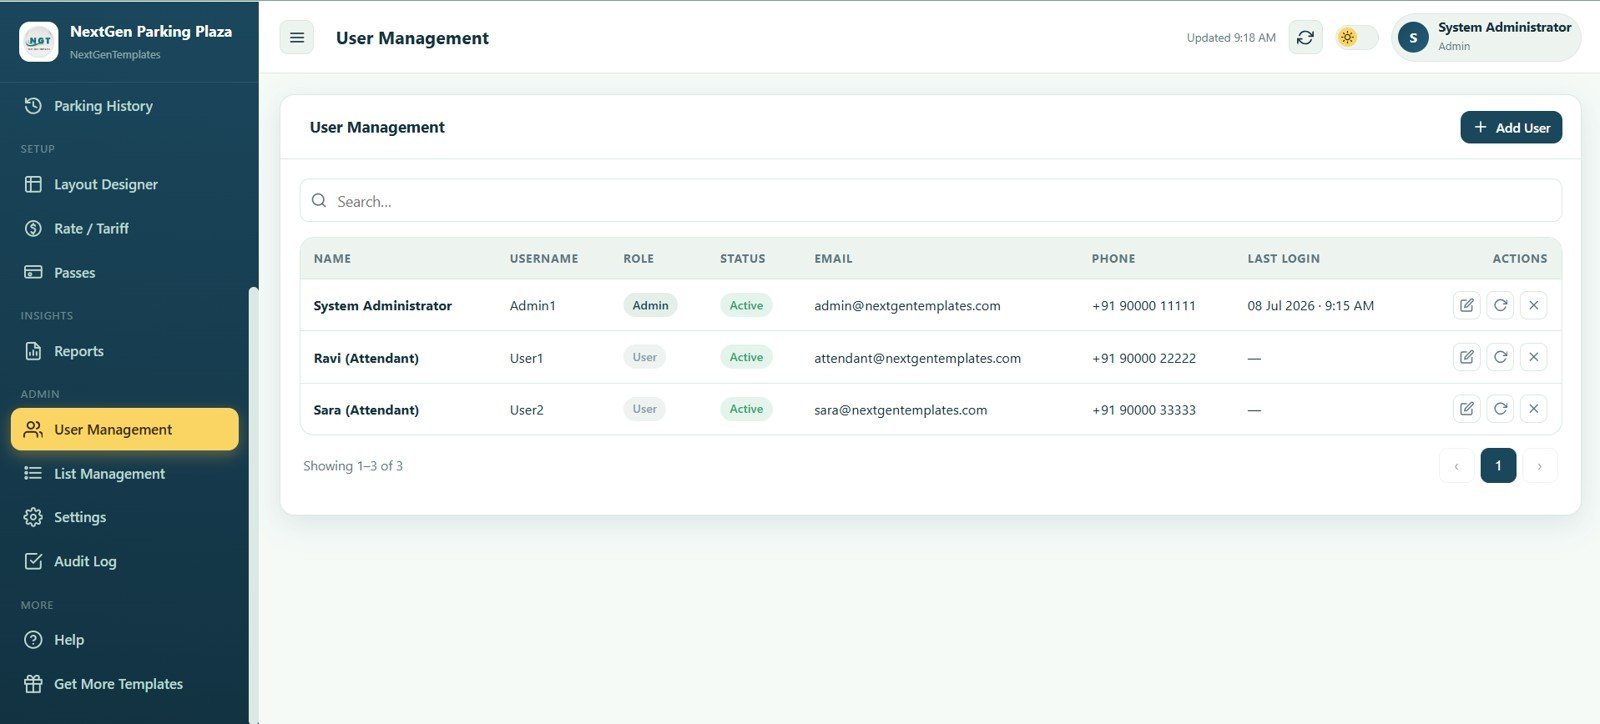This screenshot has height=724, width=1600.
Task: Click reset icon in Sara (Attendant) row
Action: coord(1500,409)
